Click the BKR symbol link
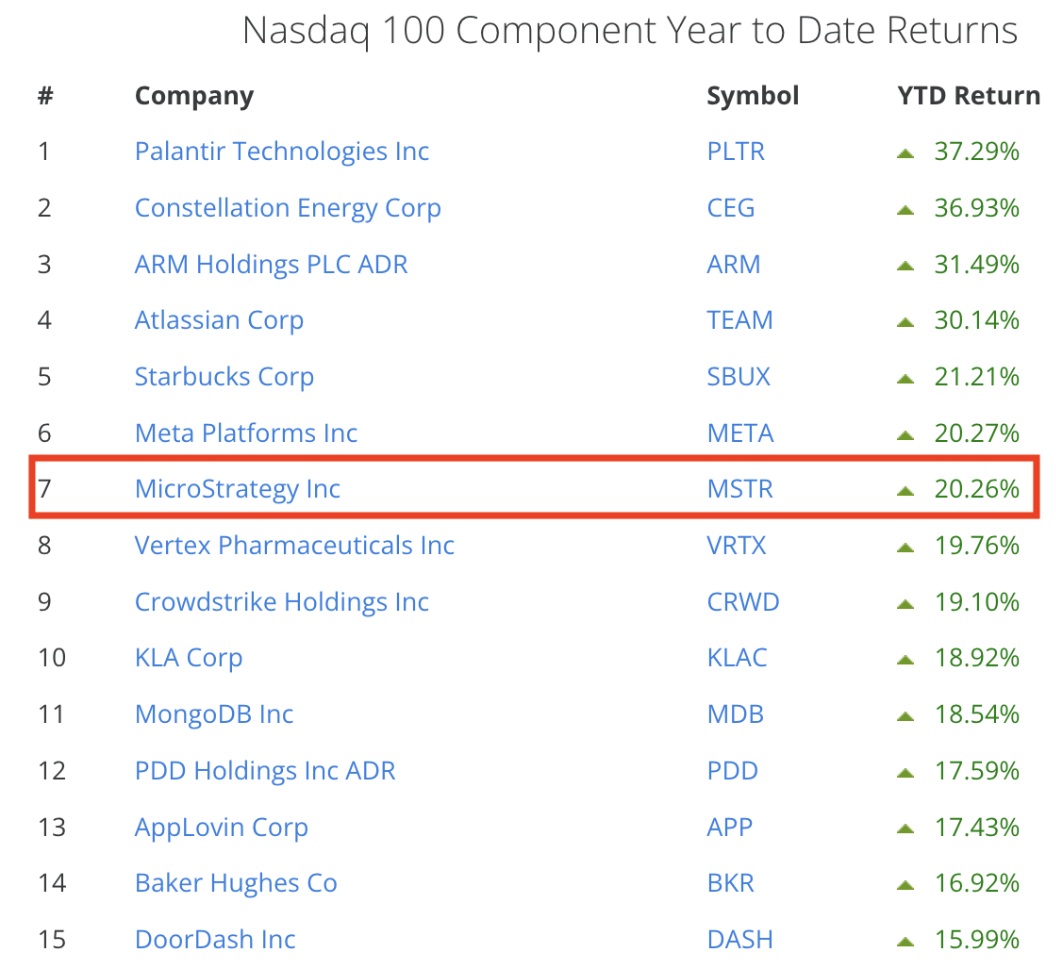Image resolution: width=1056 pixels, height=974 pixels. (730, 884)
